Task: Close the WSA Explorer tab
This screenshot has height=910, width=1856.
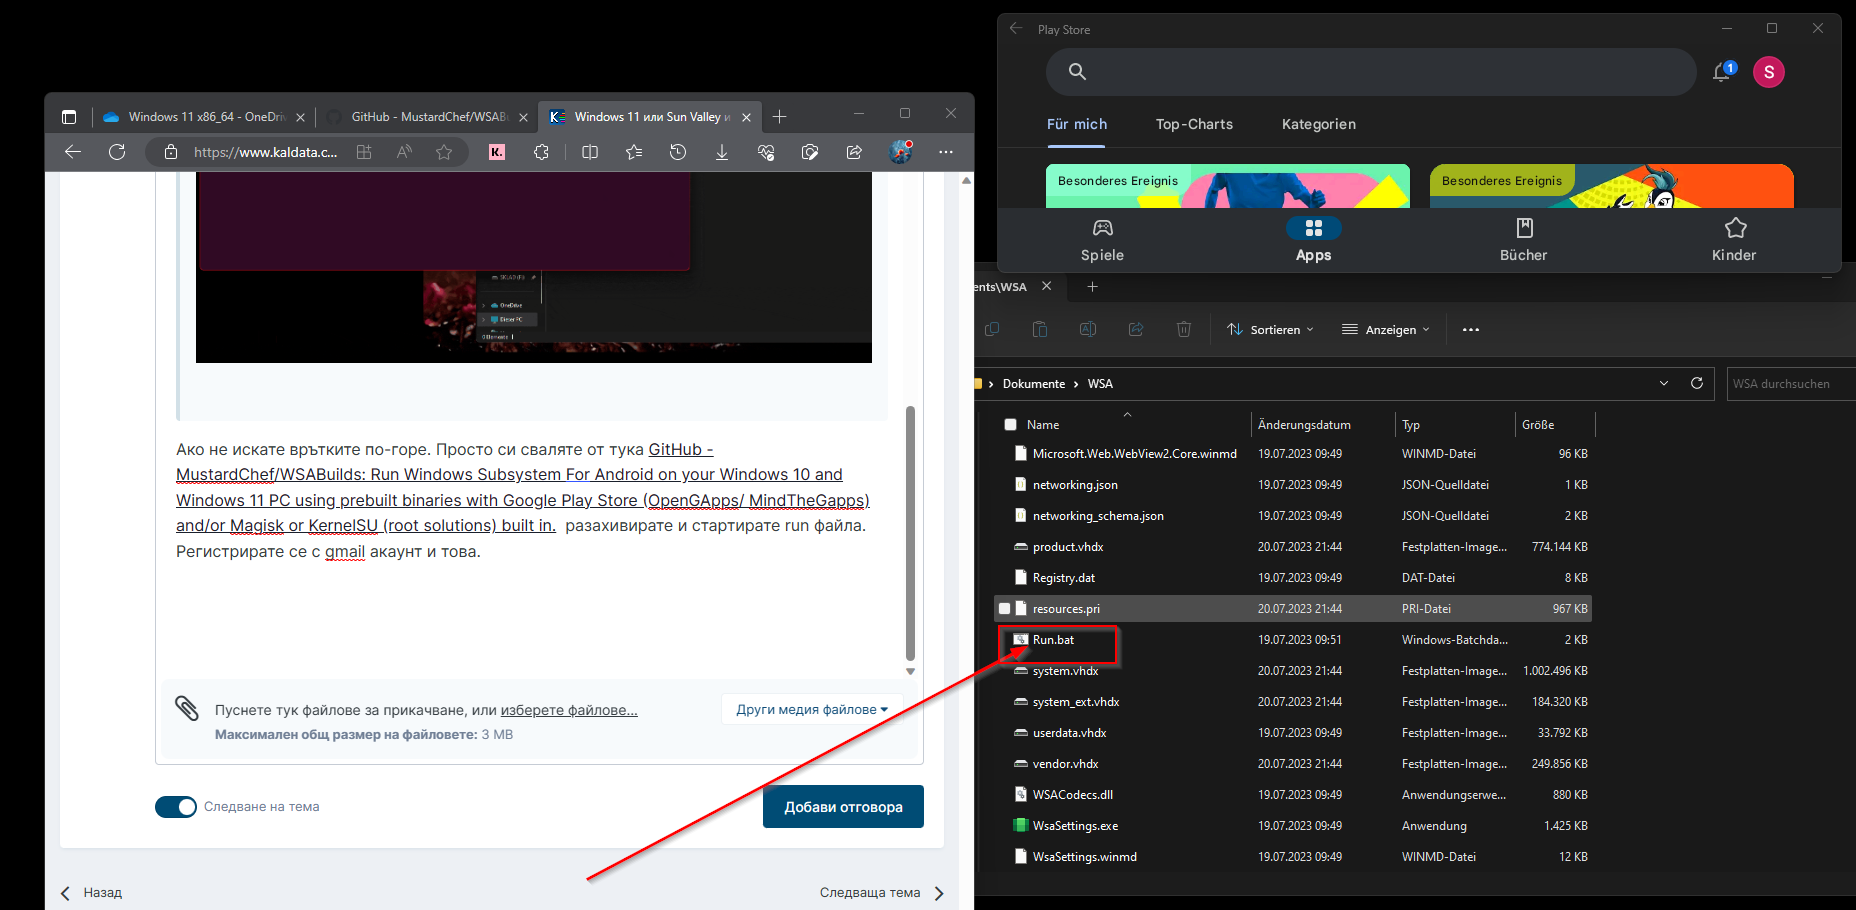Action: [x=1047, y=286]
